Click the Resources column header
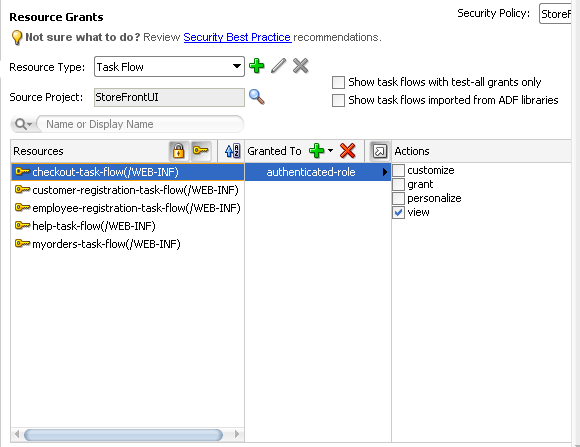580x447 pixels. pyautogui.click(x=38, y=151)
